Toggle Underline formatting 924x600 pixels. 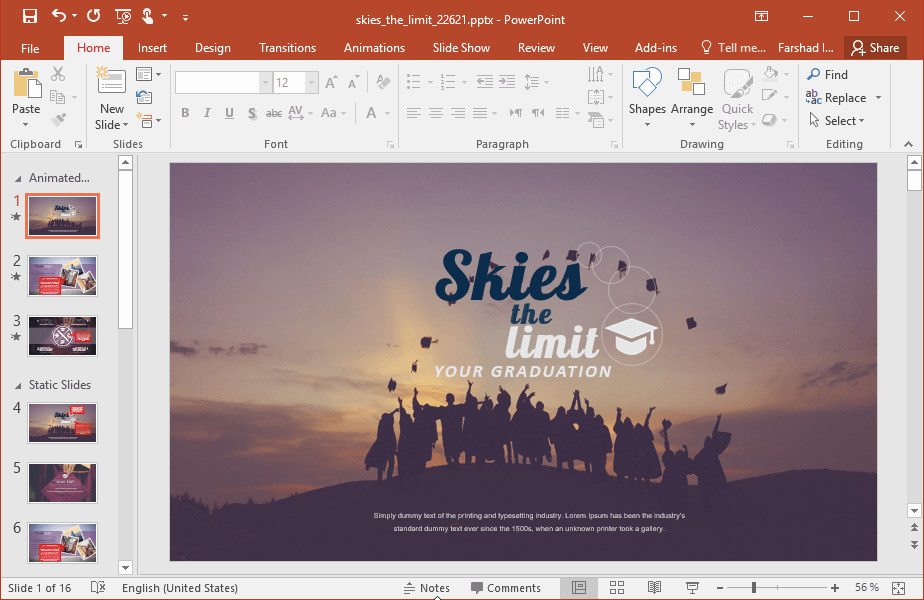[x=229, y=113]
